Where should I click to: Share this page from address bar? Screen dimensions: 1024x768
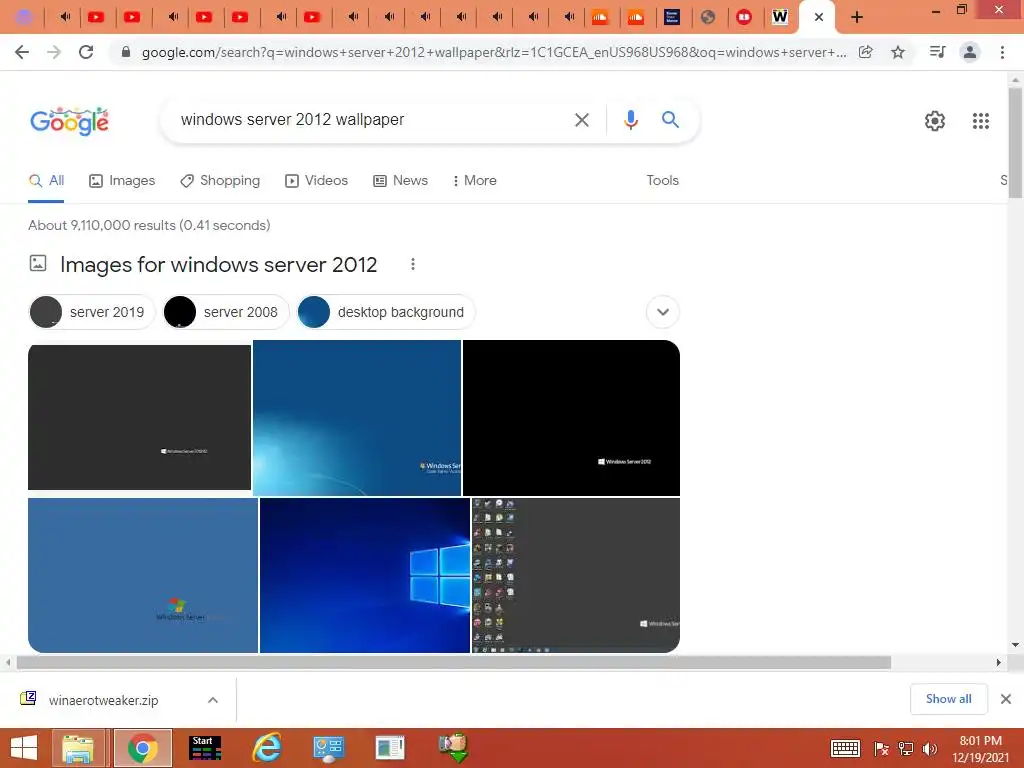(x=865, y=52)
